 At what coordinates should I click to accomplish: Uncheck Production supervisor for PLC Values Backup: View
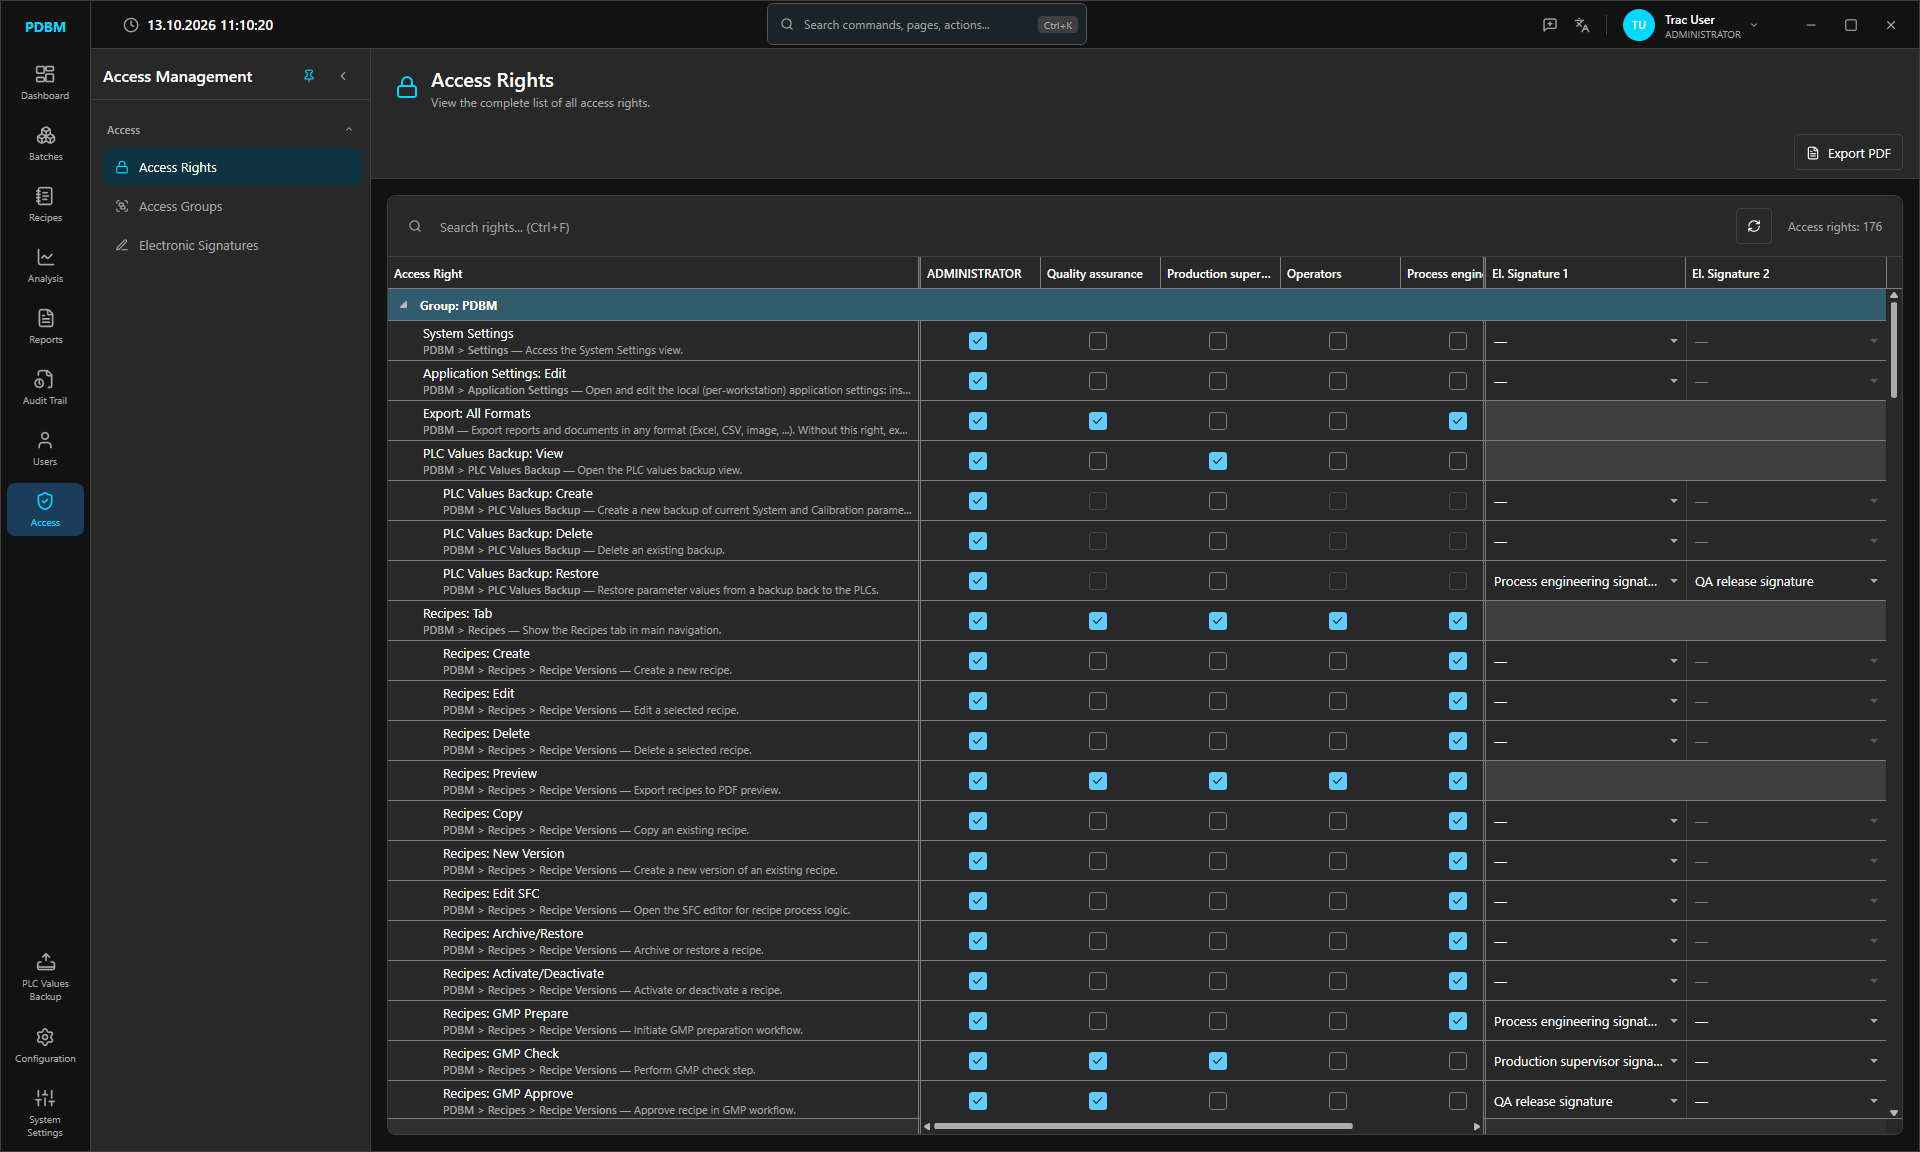pos(1218,461)
